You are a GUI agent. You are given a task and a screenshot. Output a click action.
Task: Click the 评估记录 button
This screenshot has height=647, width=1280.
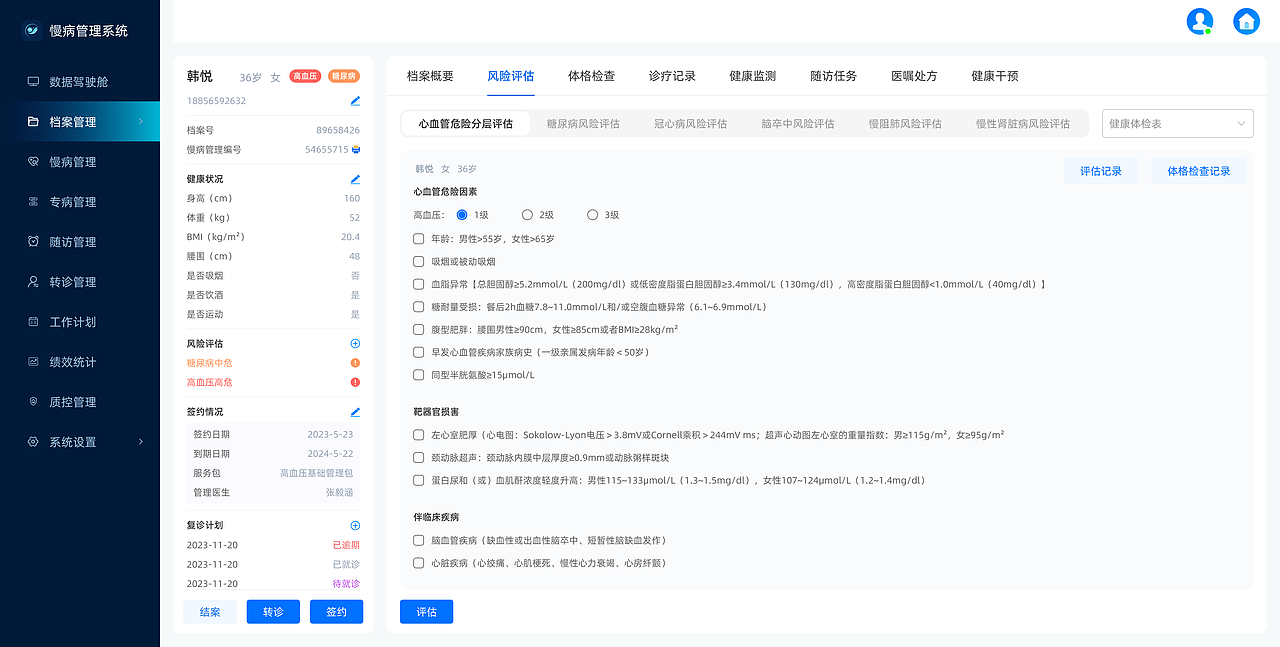pyautogui.click(x=1100, y=171)
